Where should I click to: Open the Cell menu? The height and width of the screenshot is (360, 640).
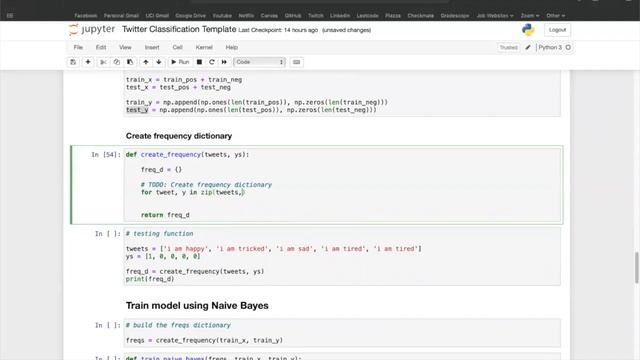point(177,47)
